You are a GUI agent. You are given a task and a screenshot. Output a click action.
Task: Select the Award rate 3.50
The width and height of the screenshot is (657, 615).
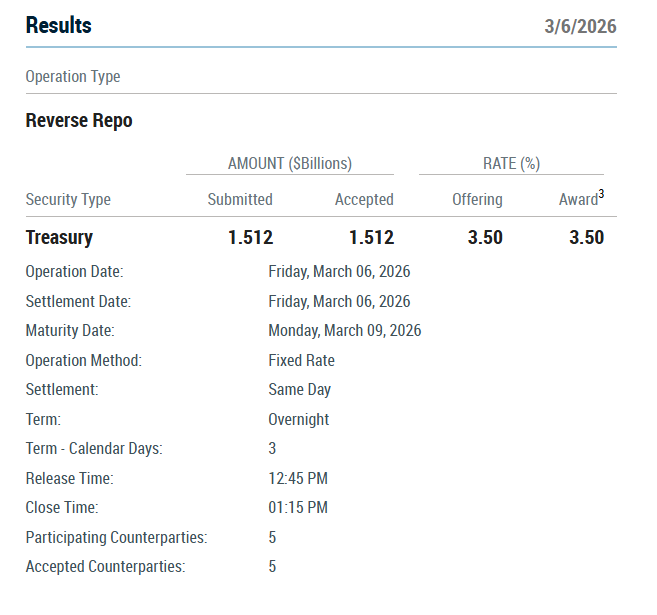[587, 238]
